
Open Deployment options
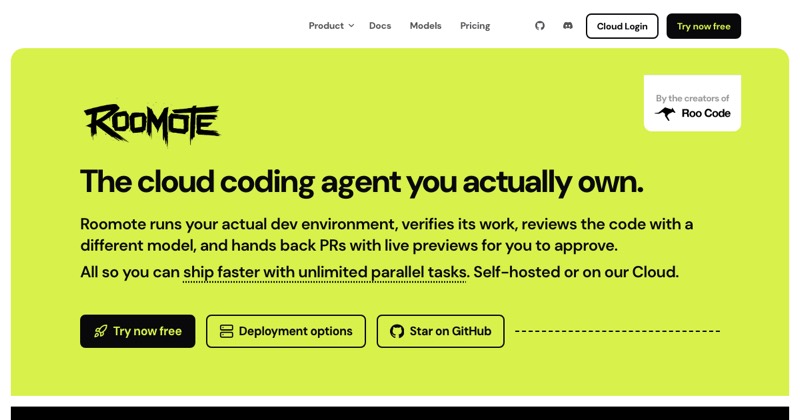point(286,331)
